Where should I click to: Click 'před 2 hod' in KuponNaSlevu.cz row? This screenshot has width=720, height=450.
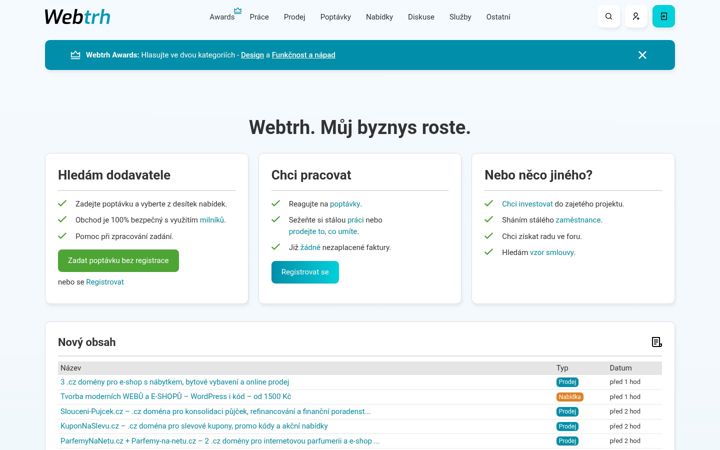tap(625, 426)
